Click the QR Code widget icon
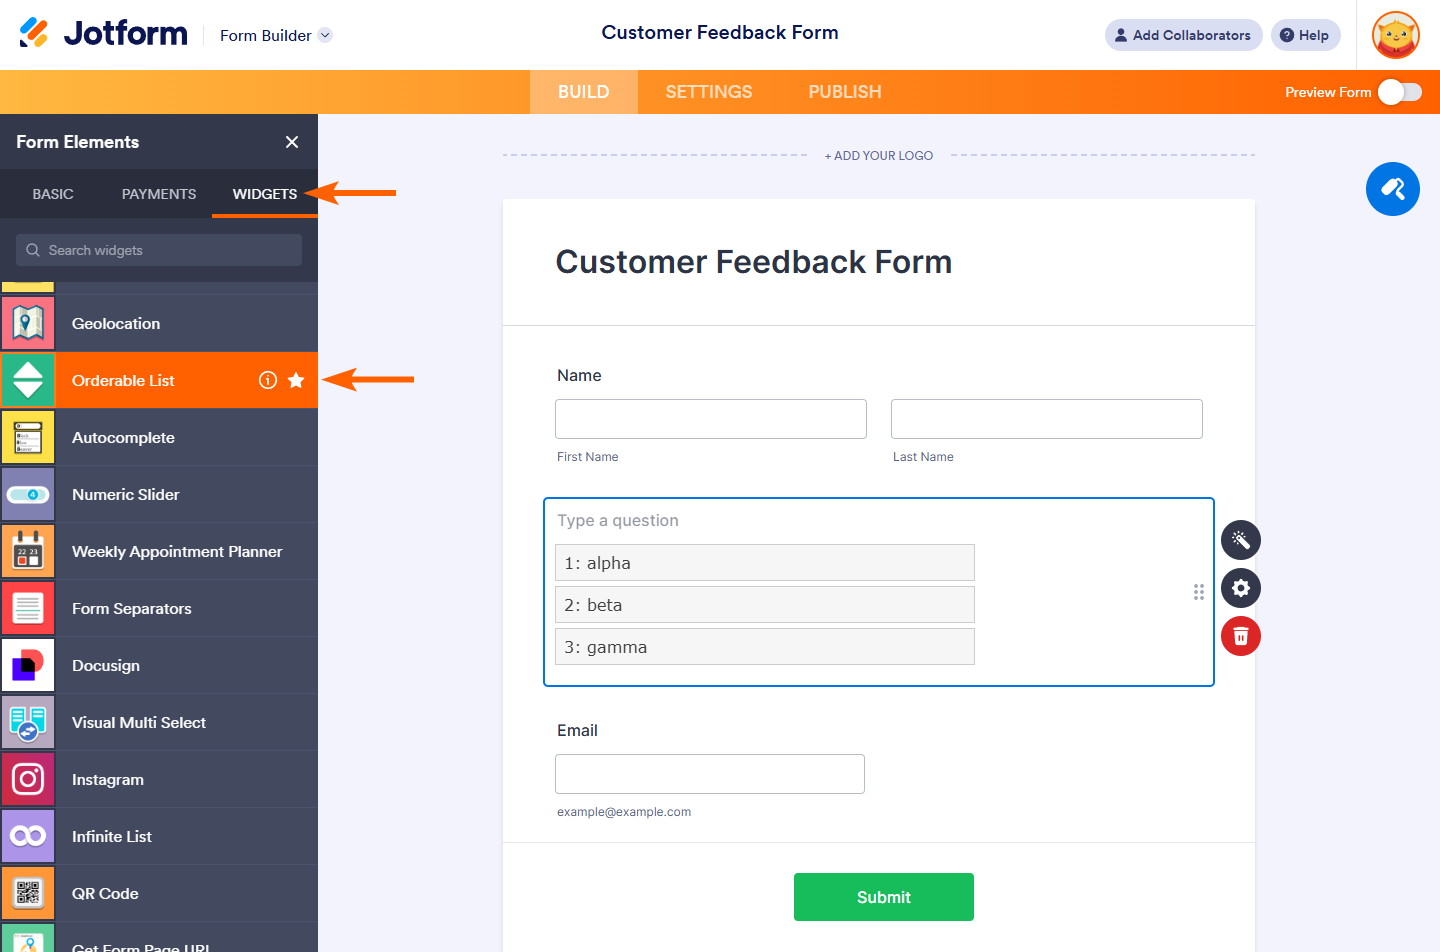 28,893
